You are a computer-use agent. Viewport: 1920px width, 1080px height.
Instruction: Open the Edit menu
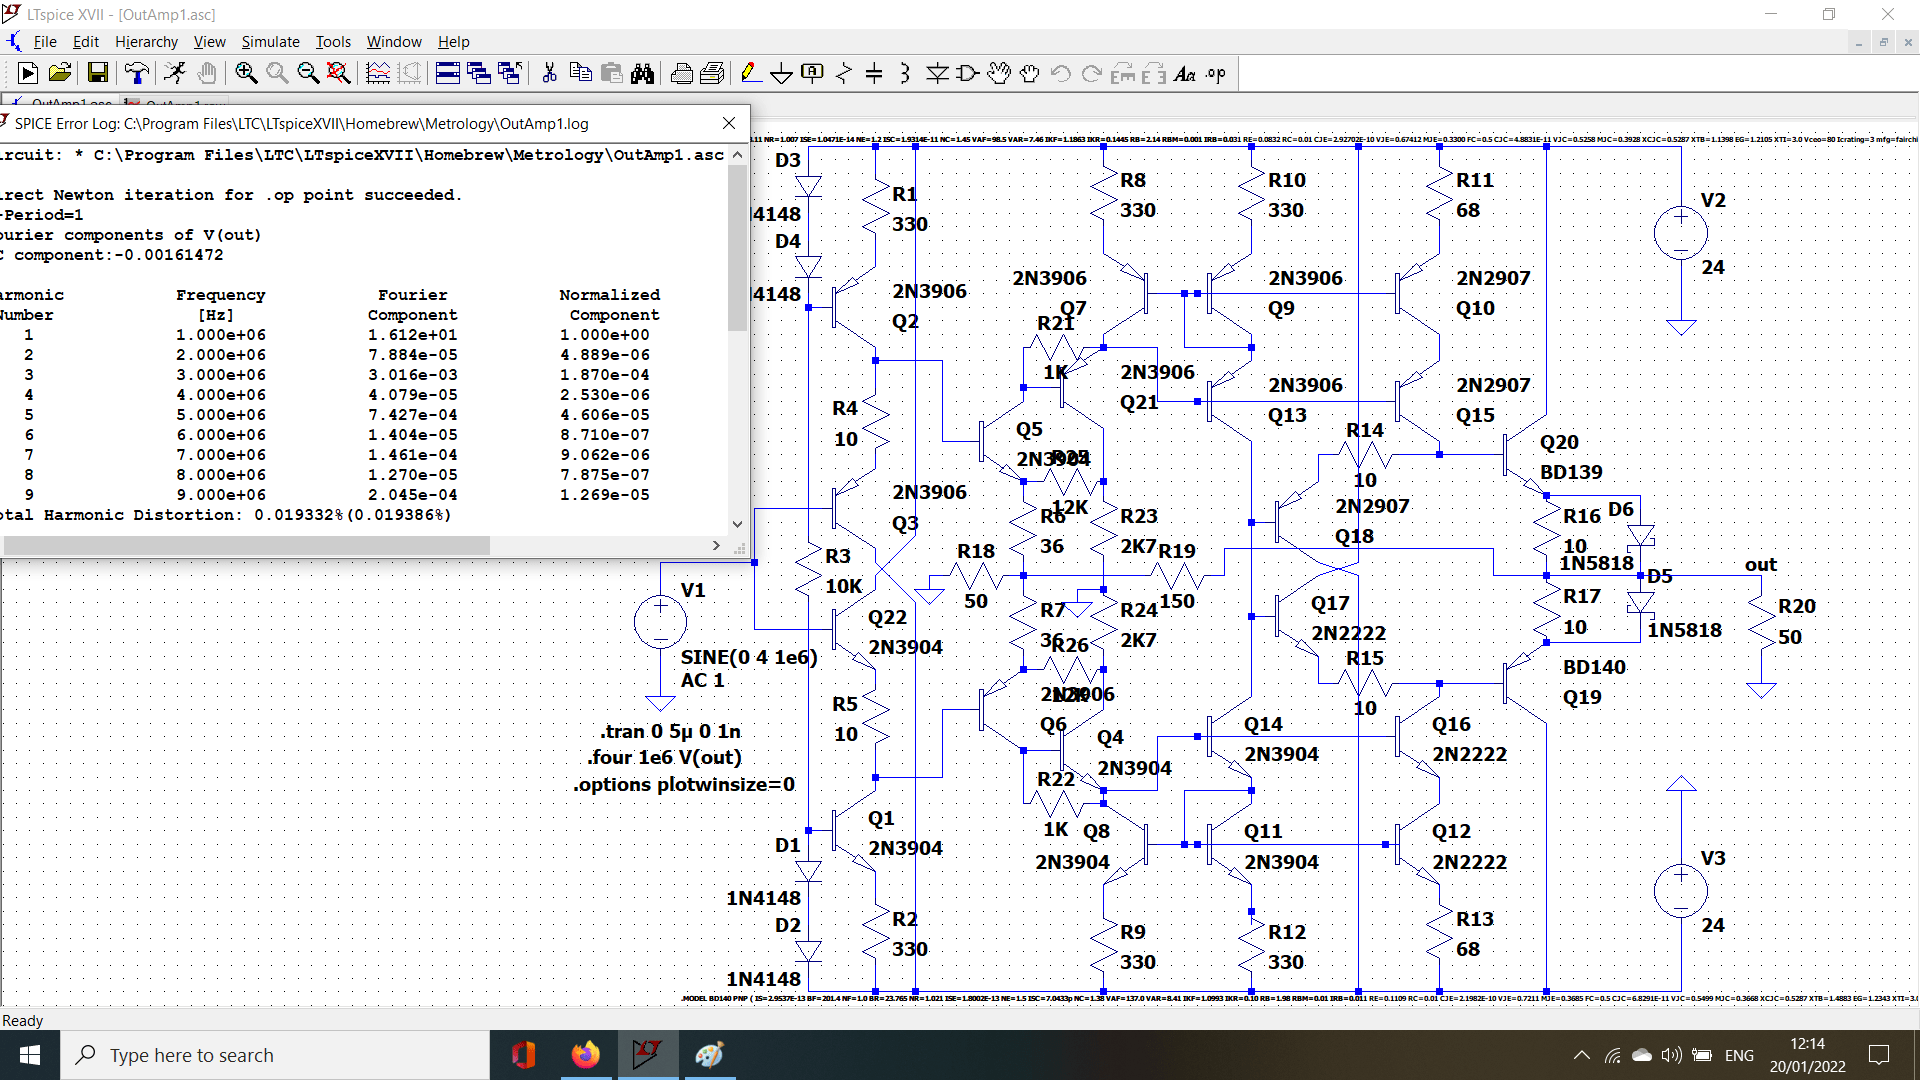tap(86, 41)
